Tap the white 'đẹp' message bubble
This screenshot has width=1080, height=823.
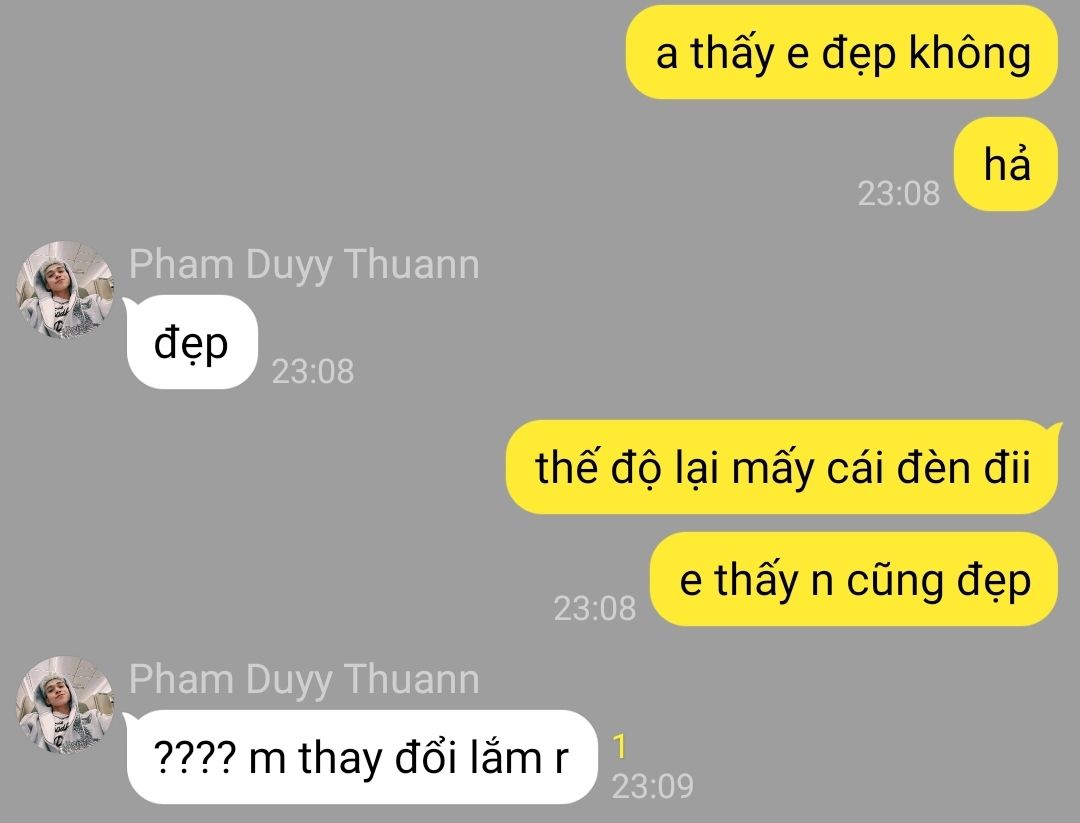[191, 342]
